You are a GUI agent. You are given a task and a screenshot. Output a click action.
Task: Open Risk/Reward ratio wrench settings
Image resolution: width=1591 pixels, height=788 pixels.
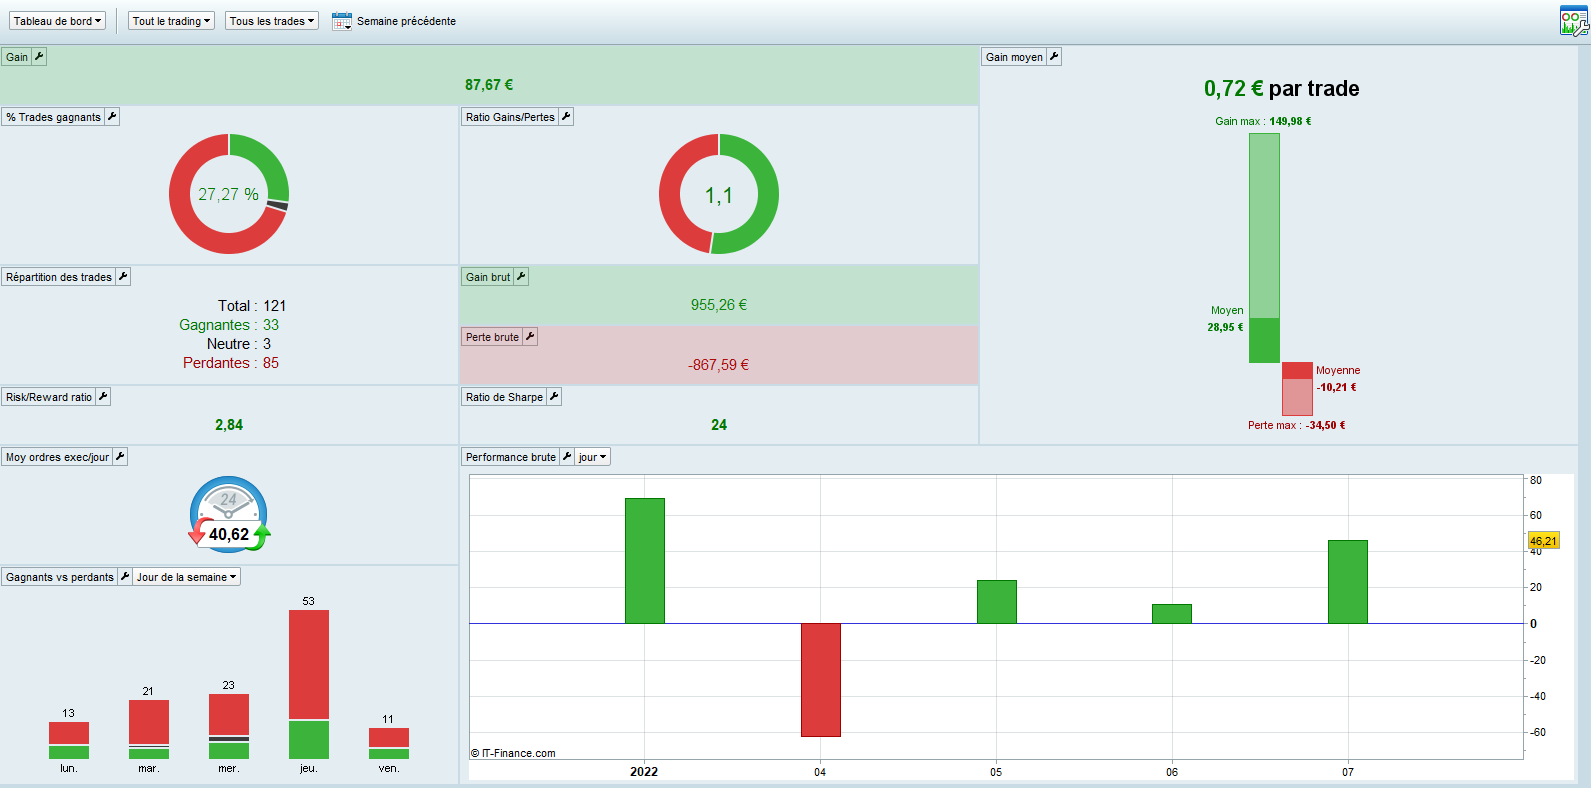[103, 397]
